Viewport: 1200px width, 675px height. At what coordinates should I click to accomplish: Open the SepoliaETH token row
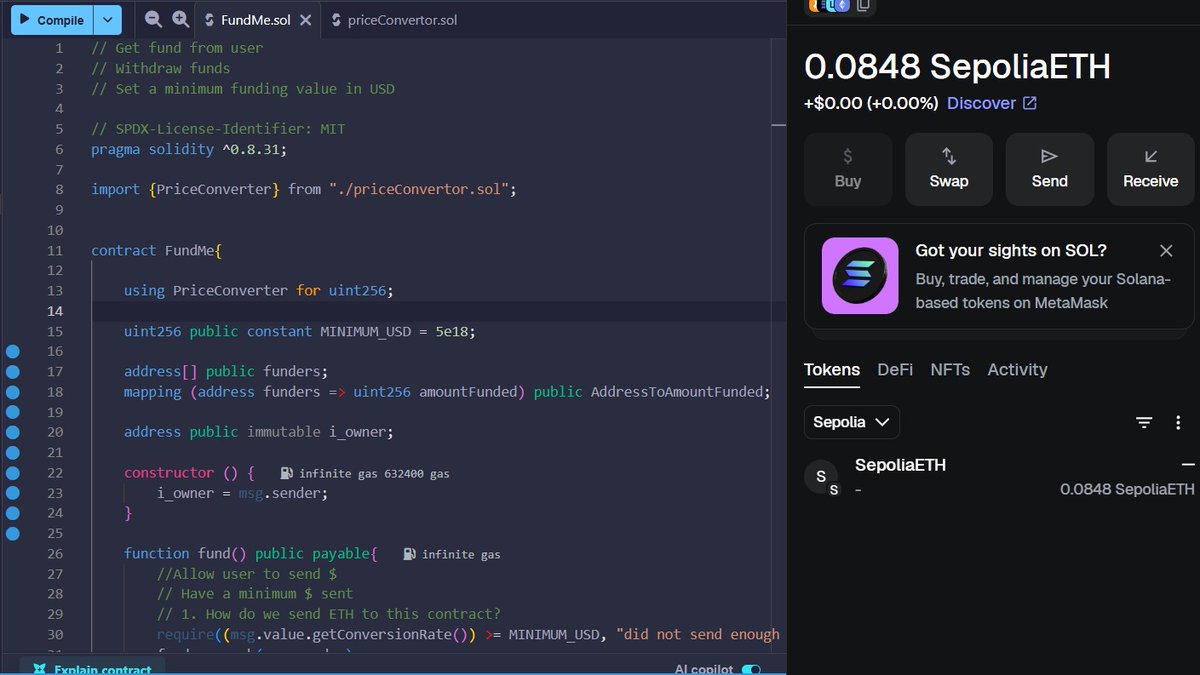(x=1000, y=477)
